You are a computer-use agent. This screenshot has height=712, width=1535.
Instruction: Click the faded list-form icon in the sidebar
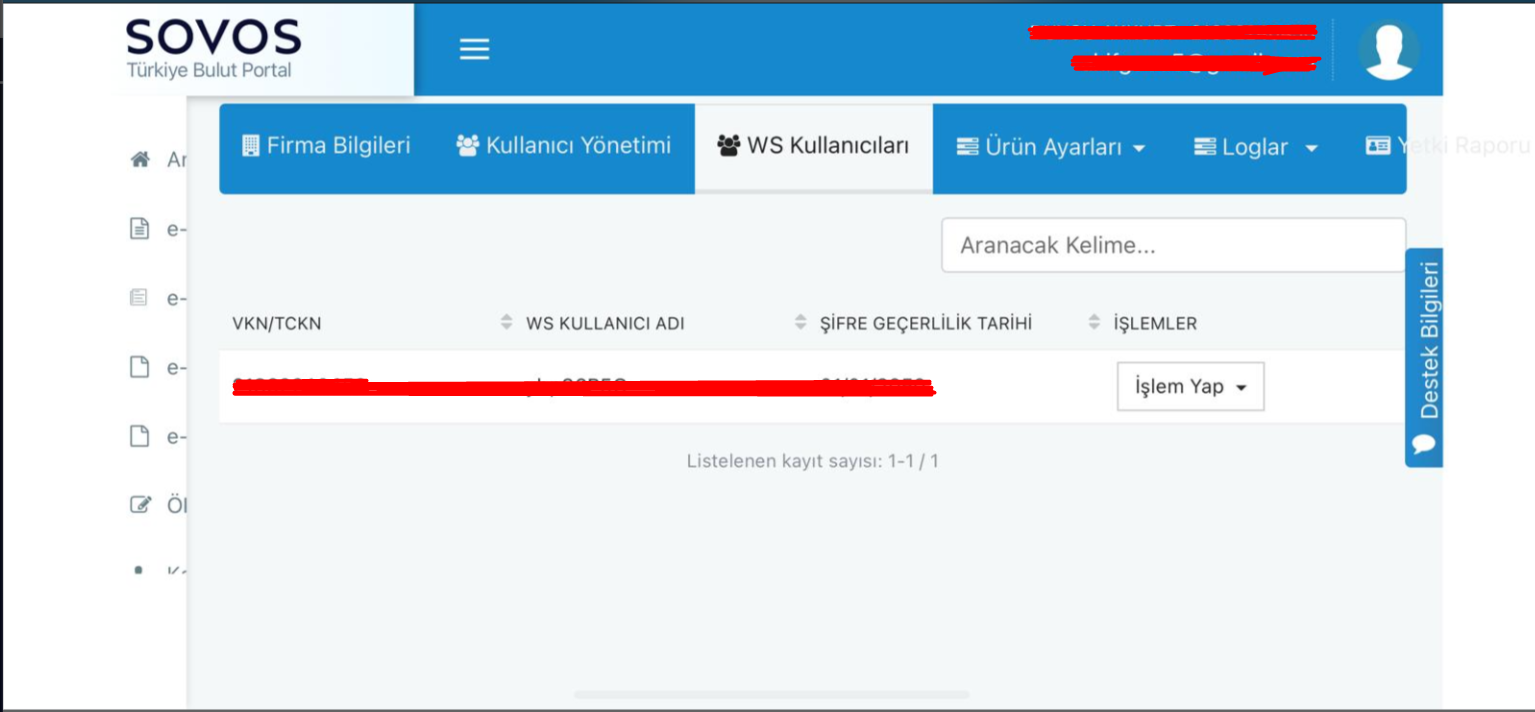coord(141,298)
